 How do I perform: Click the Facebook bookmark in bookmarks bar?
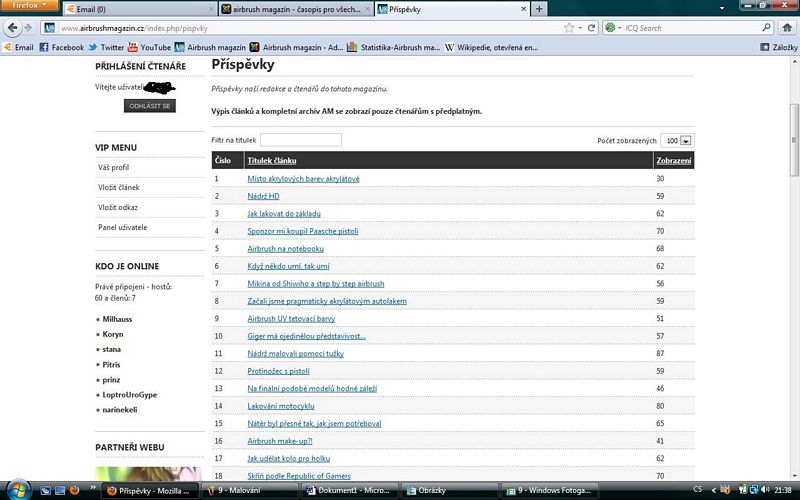[60, 47]
